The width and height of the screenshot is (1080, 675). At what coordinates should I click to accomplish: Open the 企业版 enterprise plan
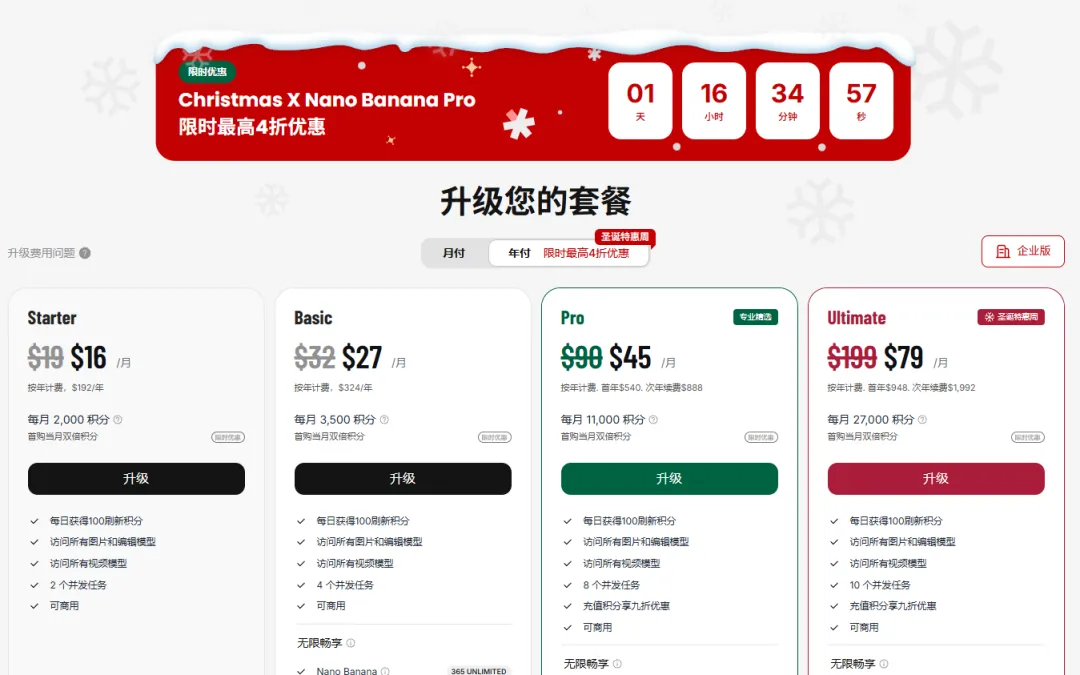(x=1023, y=251)
